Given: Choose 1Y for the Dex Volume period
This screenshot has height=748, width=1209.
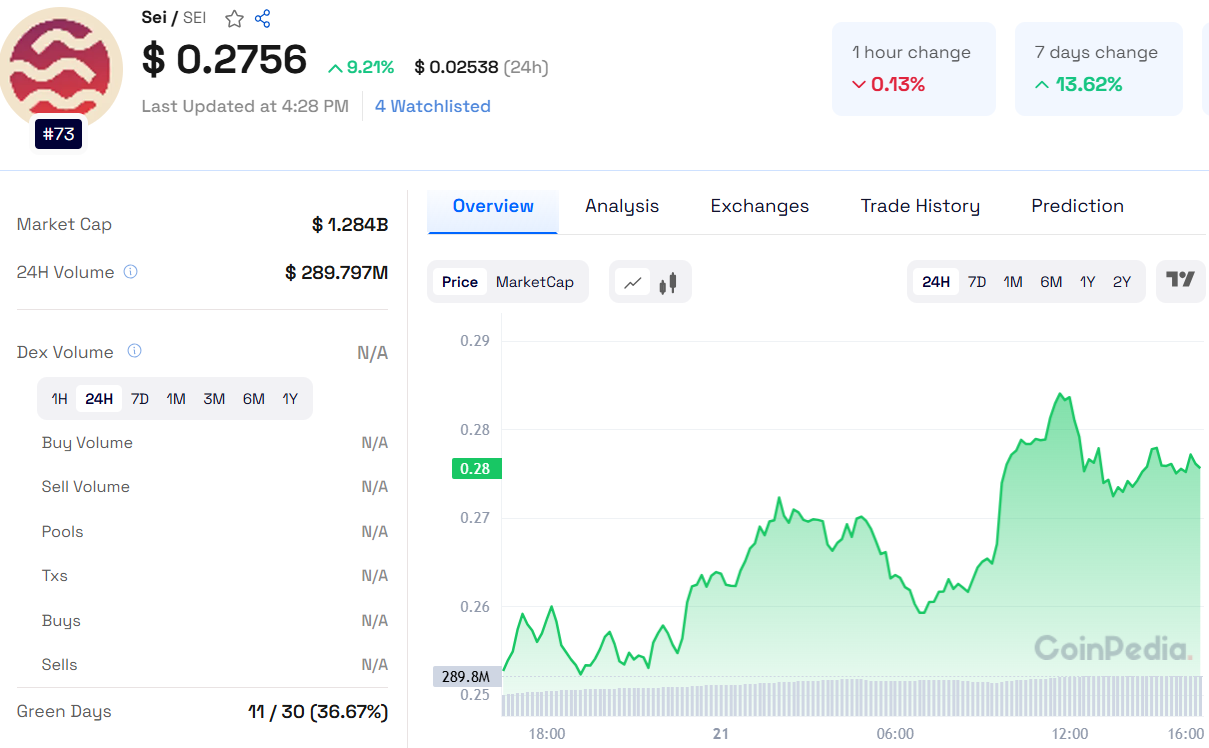Looking at the screenshot, I should click(x=290, y=399).
